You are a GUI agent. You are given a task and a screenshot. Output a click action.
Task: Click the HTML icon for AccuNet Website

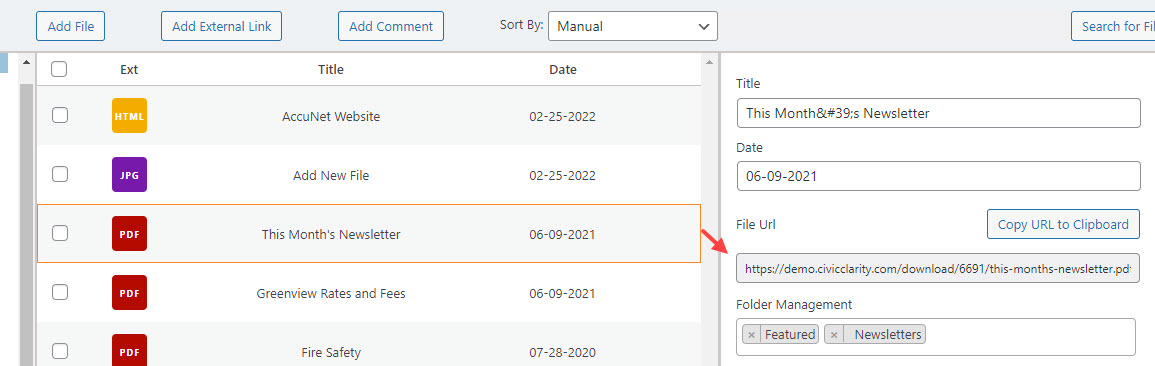point(130,116)
